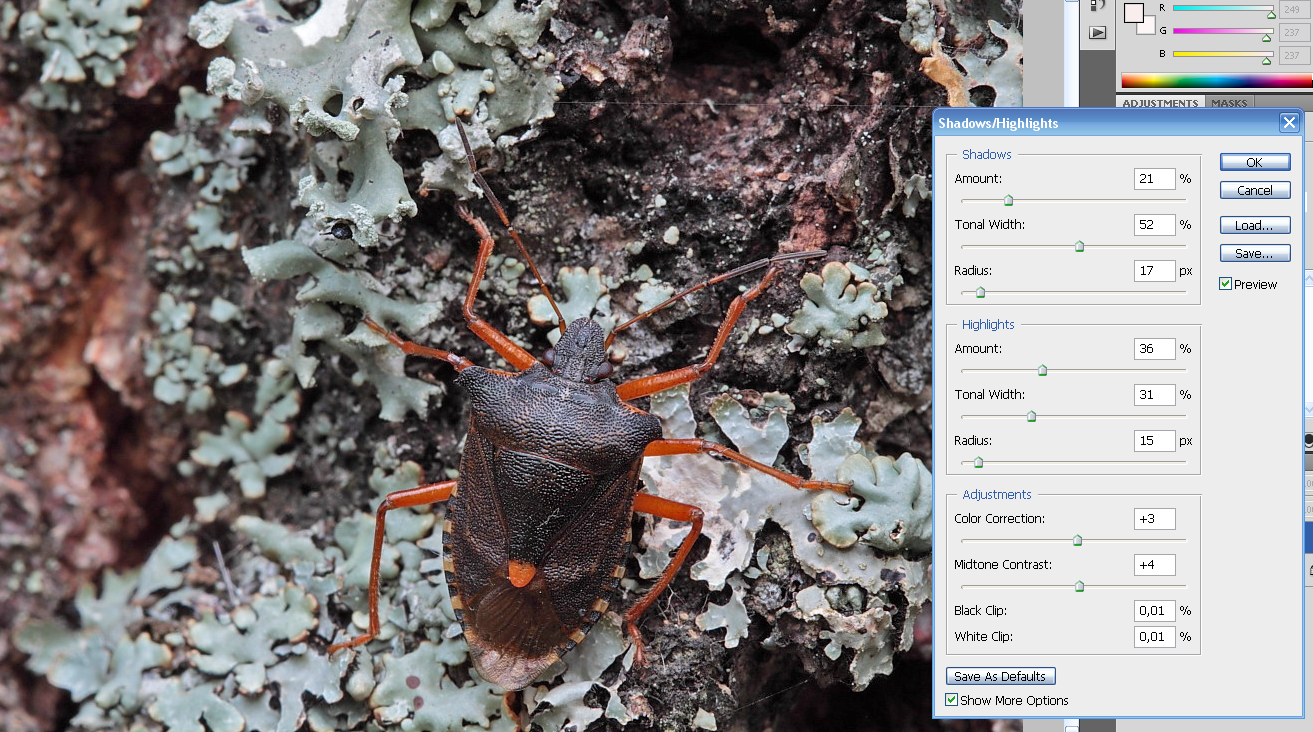Open the Load settings dialog
Image resolution: width=1313 pixels, height=732 pixels.
1254,225
